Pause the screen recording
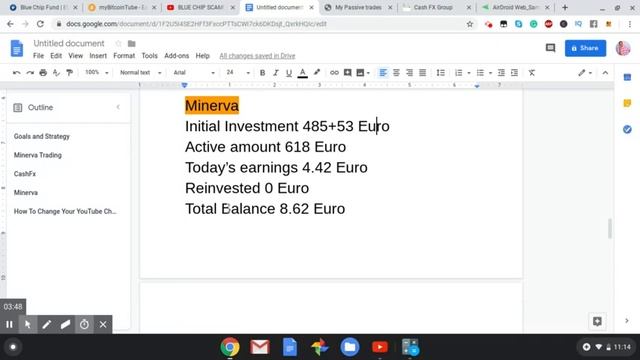Screen dimensions: 640x360 click(9, 324)
